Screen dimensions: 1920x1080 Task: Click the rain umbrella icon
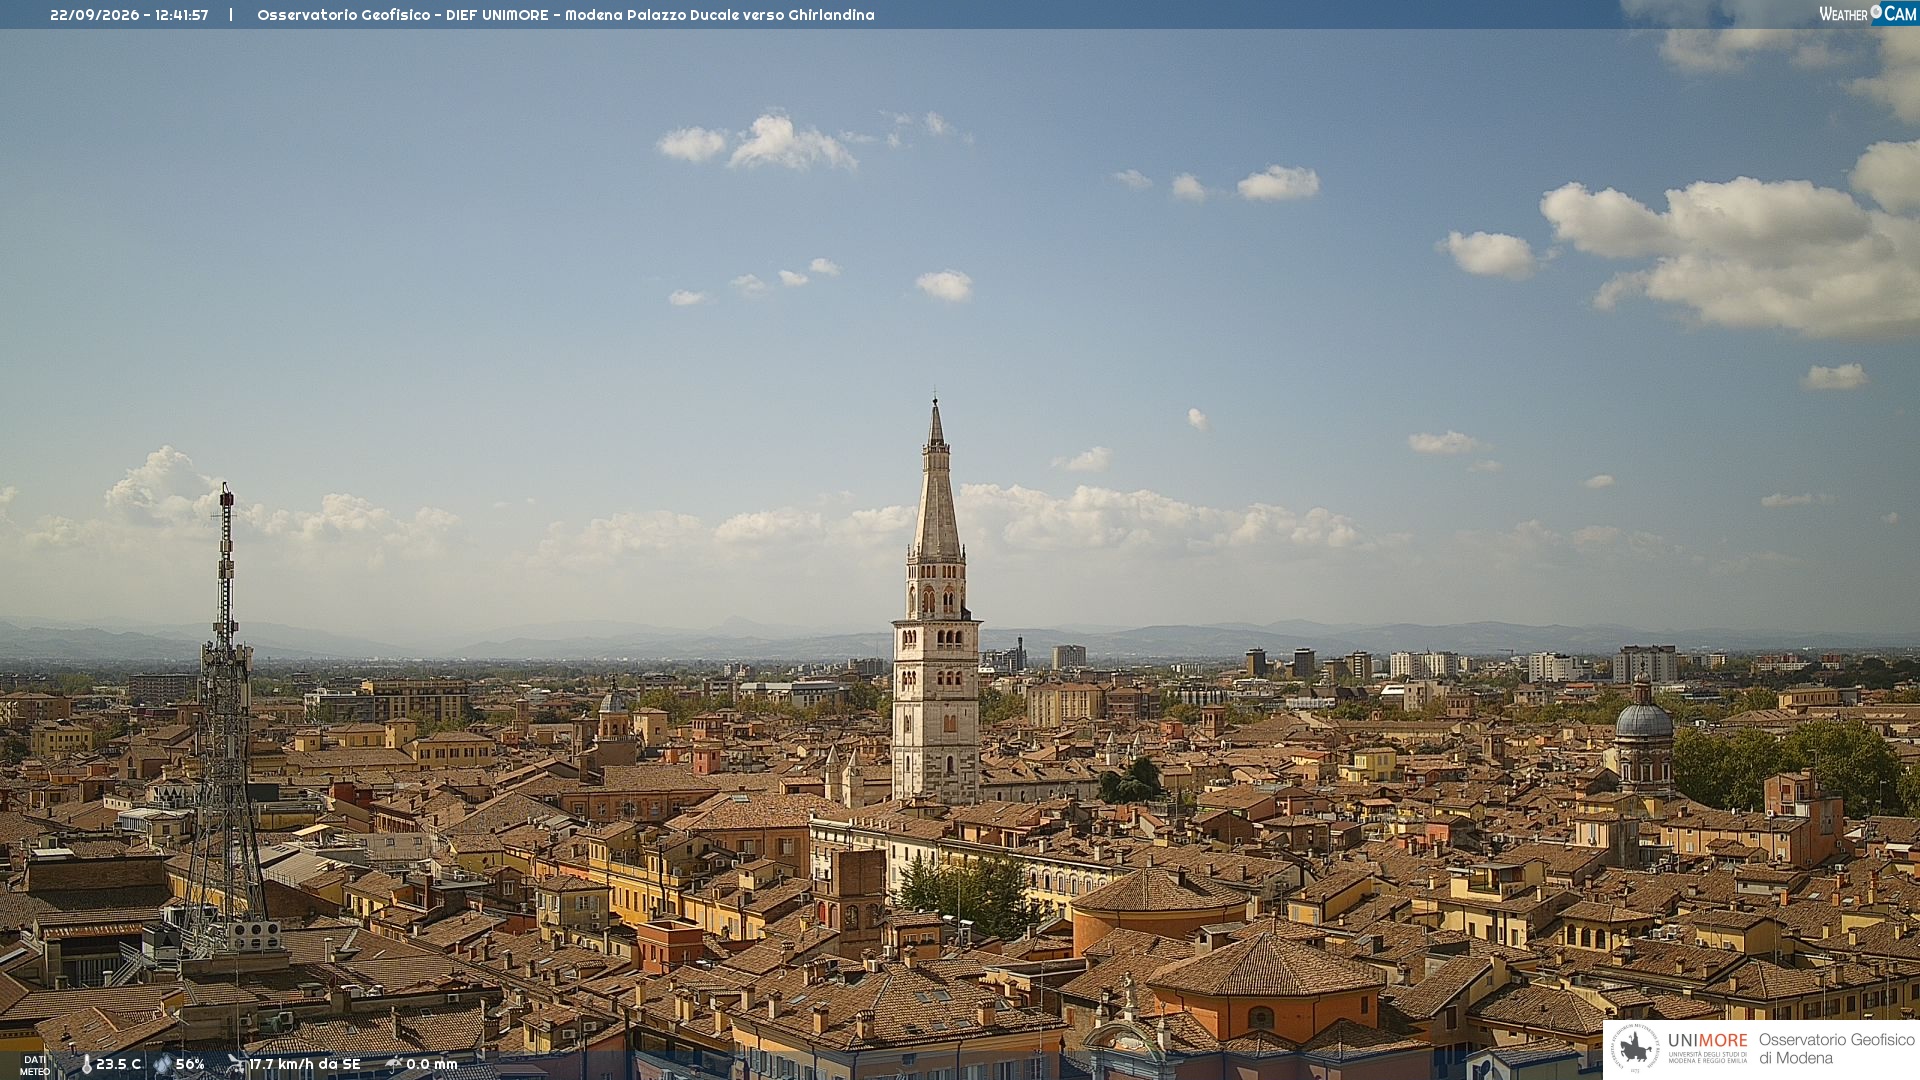(393, 1064)
